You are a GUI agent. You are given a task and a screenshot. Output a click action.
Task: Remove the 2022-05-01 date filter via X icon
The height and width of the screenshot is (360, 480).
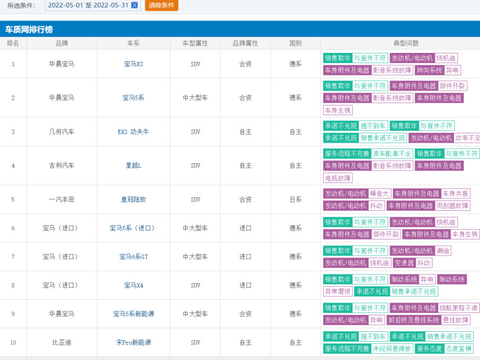pyautogui.click(x=134, y=5)
